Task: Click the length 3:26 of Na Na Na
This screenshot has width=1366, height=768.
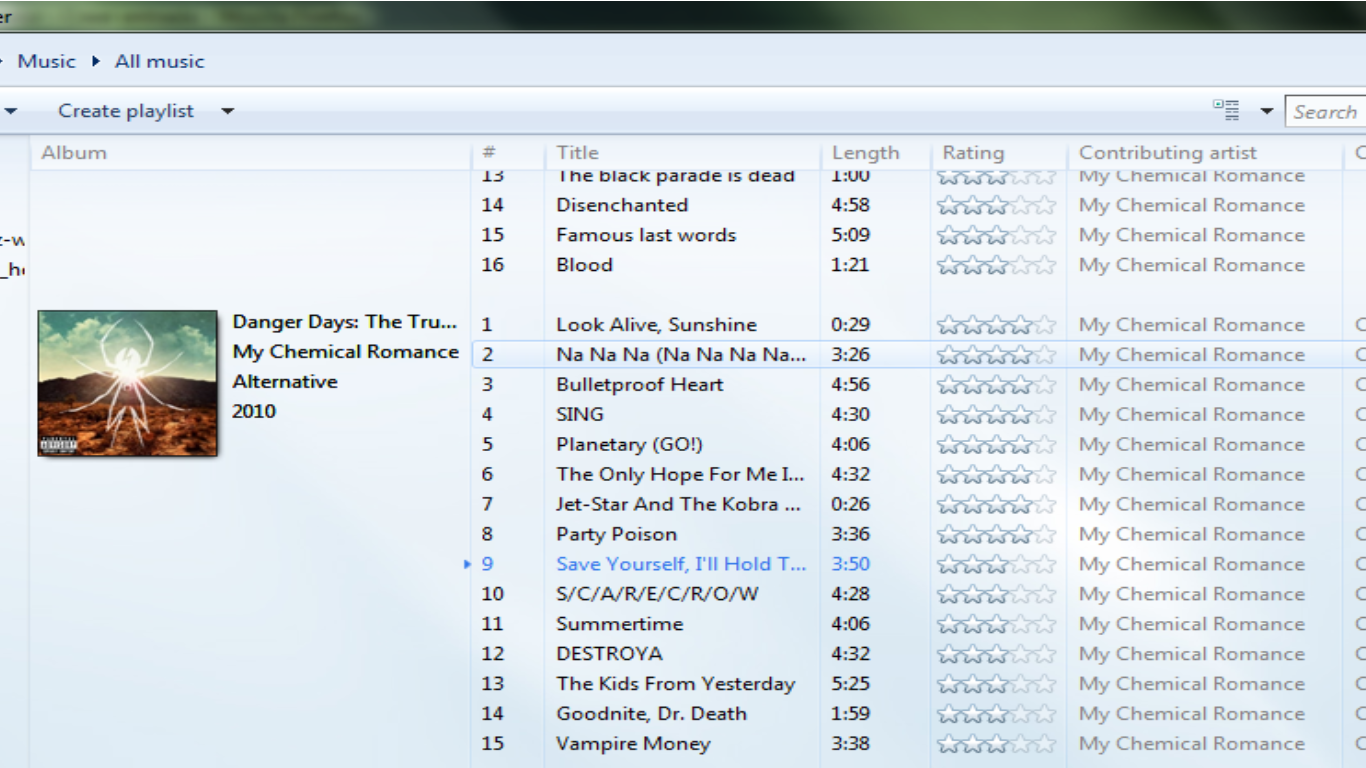Action: coord(850,355)
